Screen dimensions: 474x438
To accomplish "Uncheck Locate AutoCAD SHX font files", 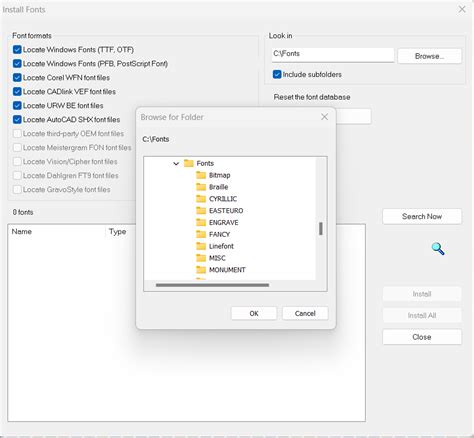I will pyautogui.click(x=17, y=119).
